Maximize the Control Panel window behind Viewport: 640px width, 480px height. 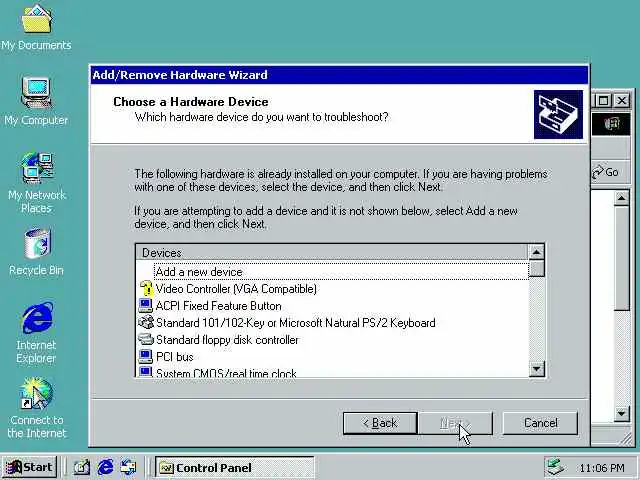(603, 100)
